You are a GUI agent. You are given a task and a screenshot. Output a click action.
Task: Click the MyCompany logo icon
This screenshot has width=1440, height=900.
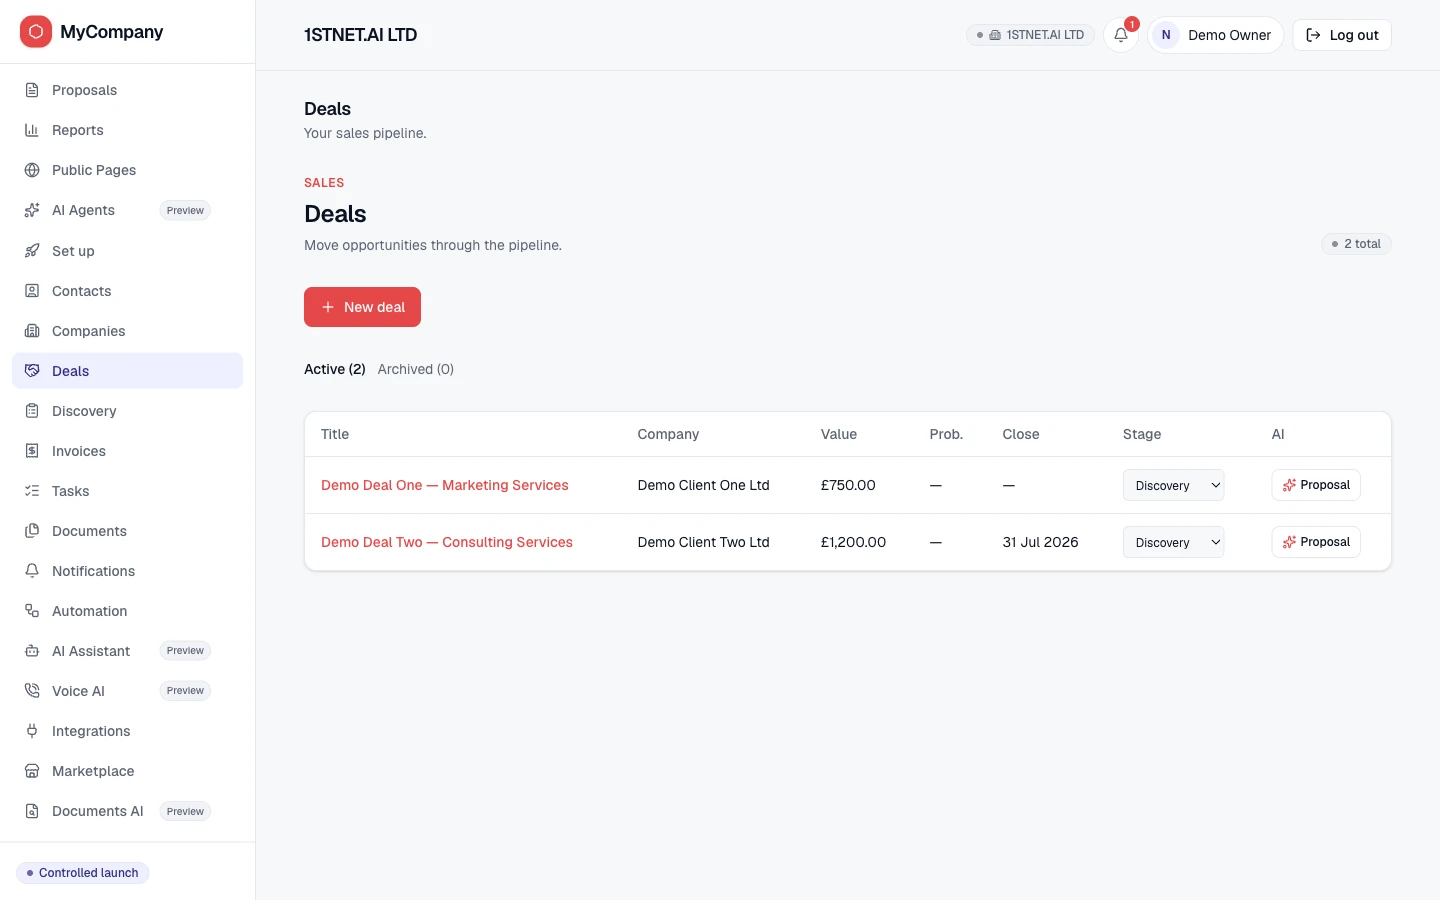36,32
